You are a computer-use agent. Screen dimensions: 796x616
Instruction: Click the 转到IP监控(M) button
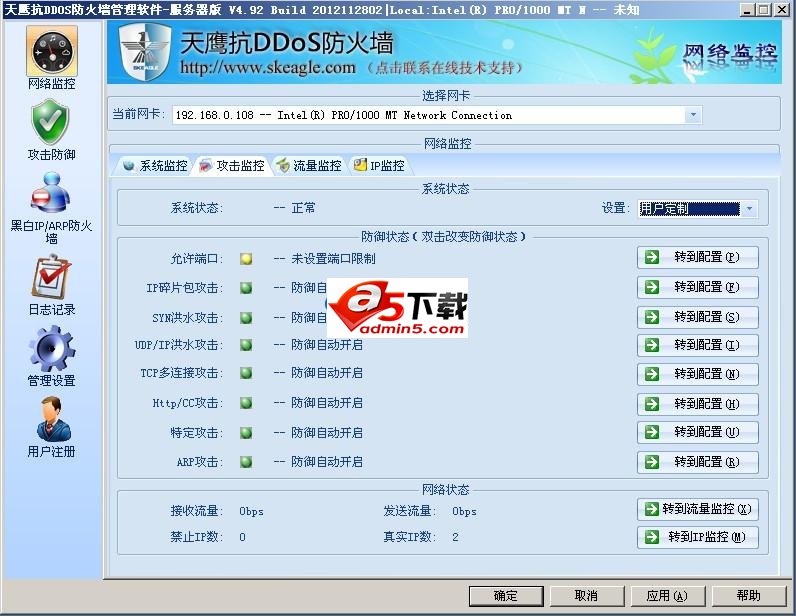pyautogui.click(x=698, y=537)
